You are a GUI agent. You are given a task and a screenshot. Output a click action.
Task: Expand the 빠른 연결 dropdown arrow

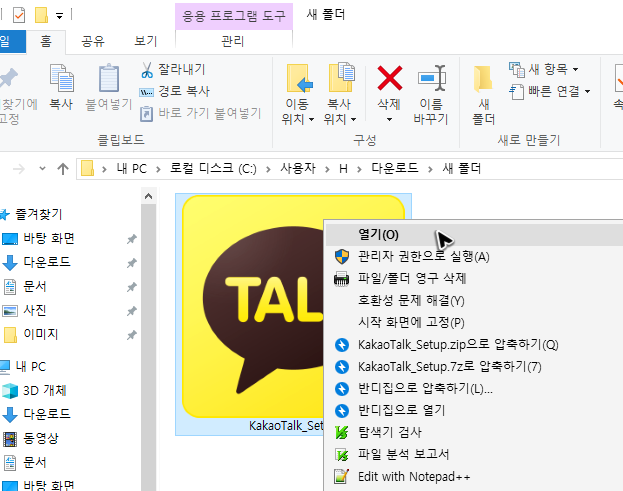[587, 92]
